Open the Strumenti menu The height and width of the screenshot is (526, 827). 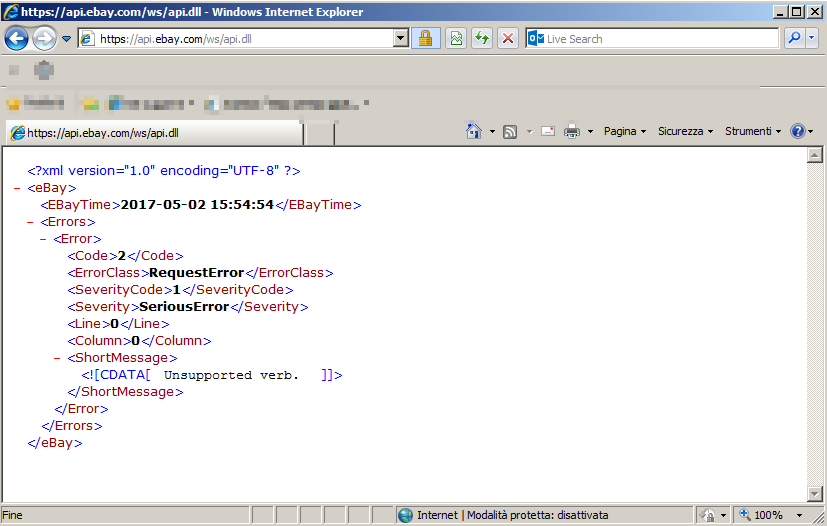tap(753, 131)
